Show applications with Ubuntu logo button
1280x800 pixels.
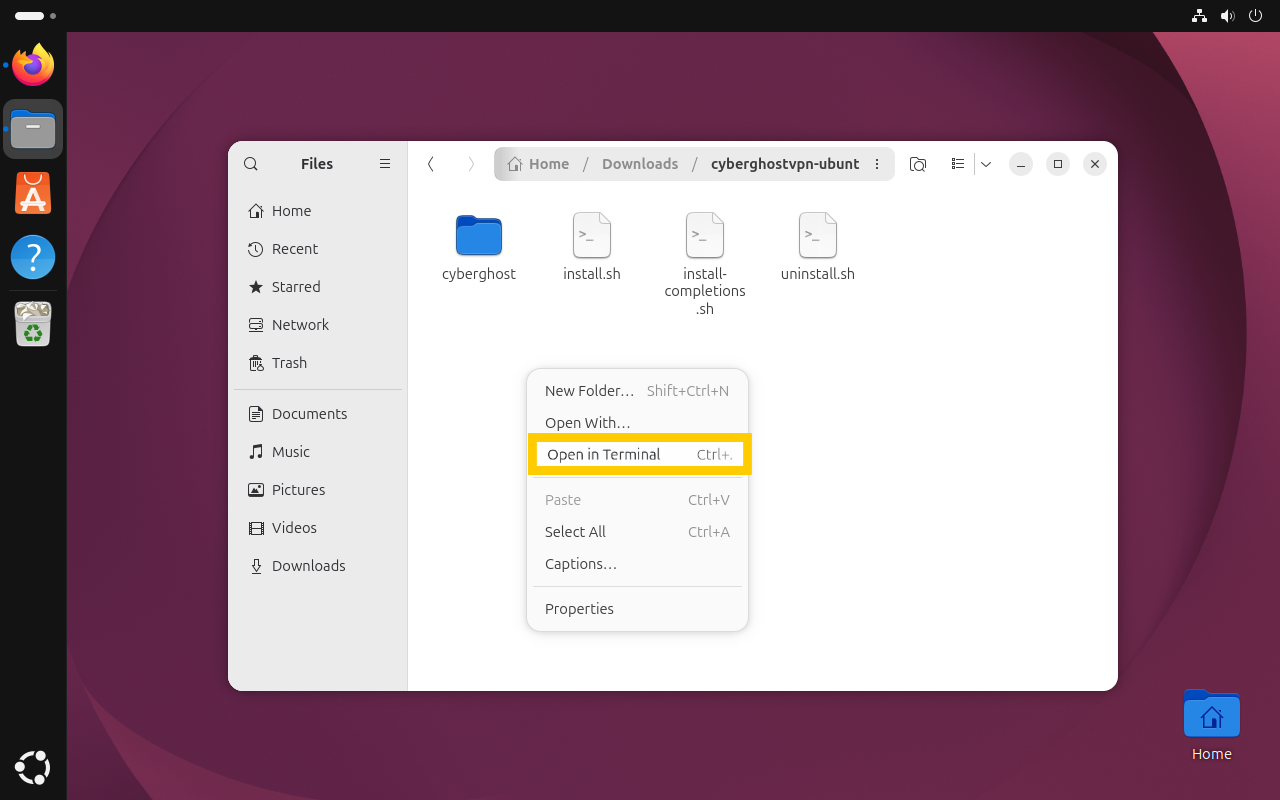point(33,768)
